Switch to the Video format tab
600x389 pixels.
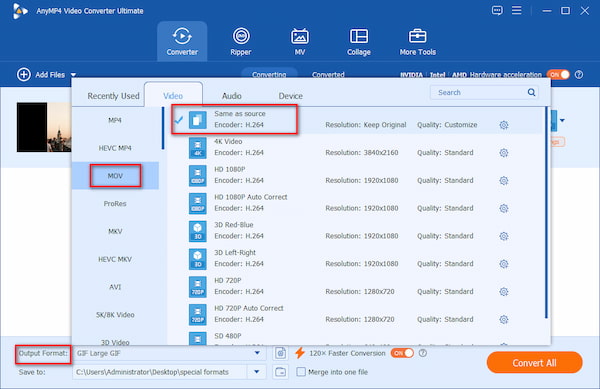[173, 96]
